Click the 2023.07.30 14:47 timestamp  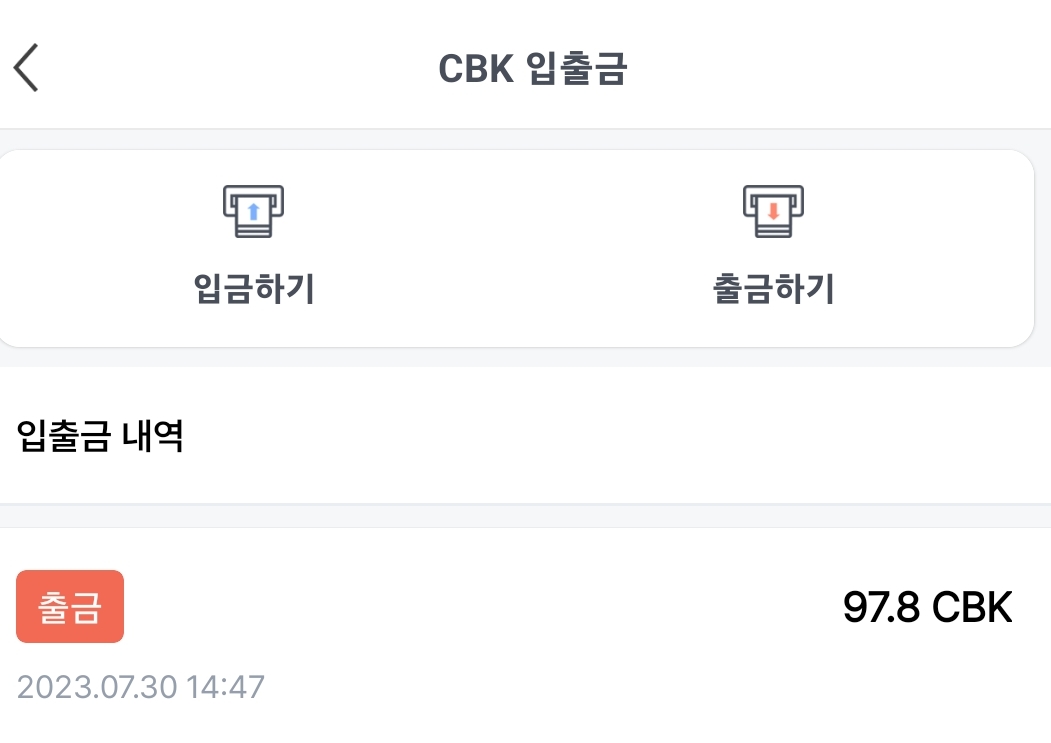tap(140, 687)
